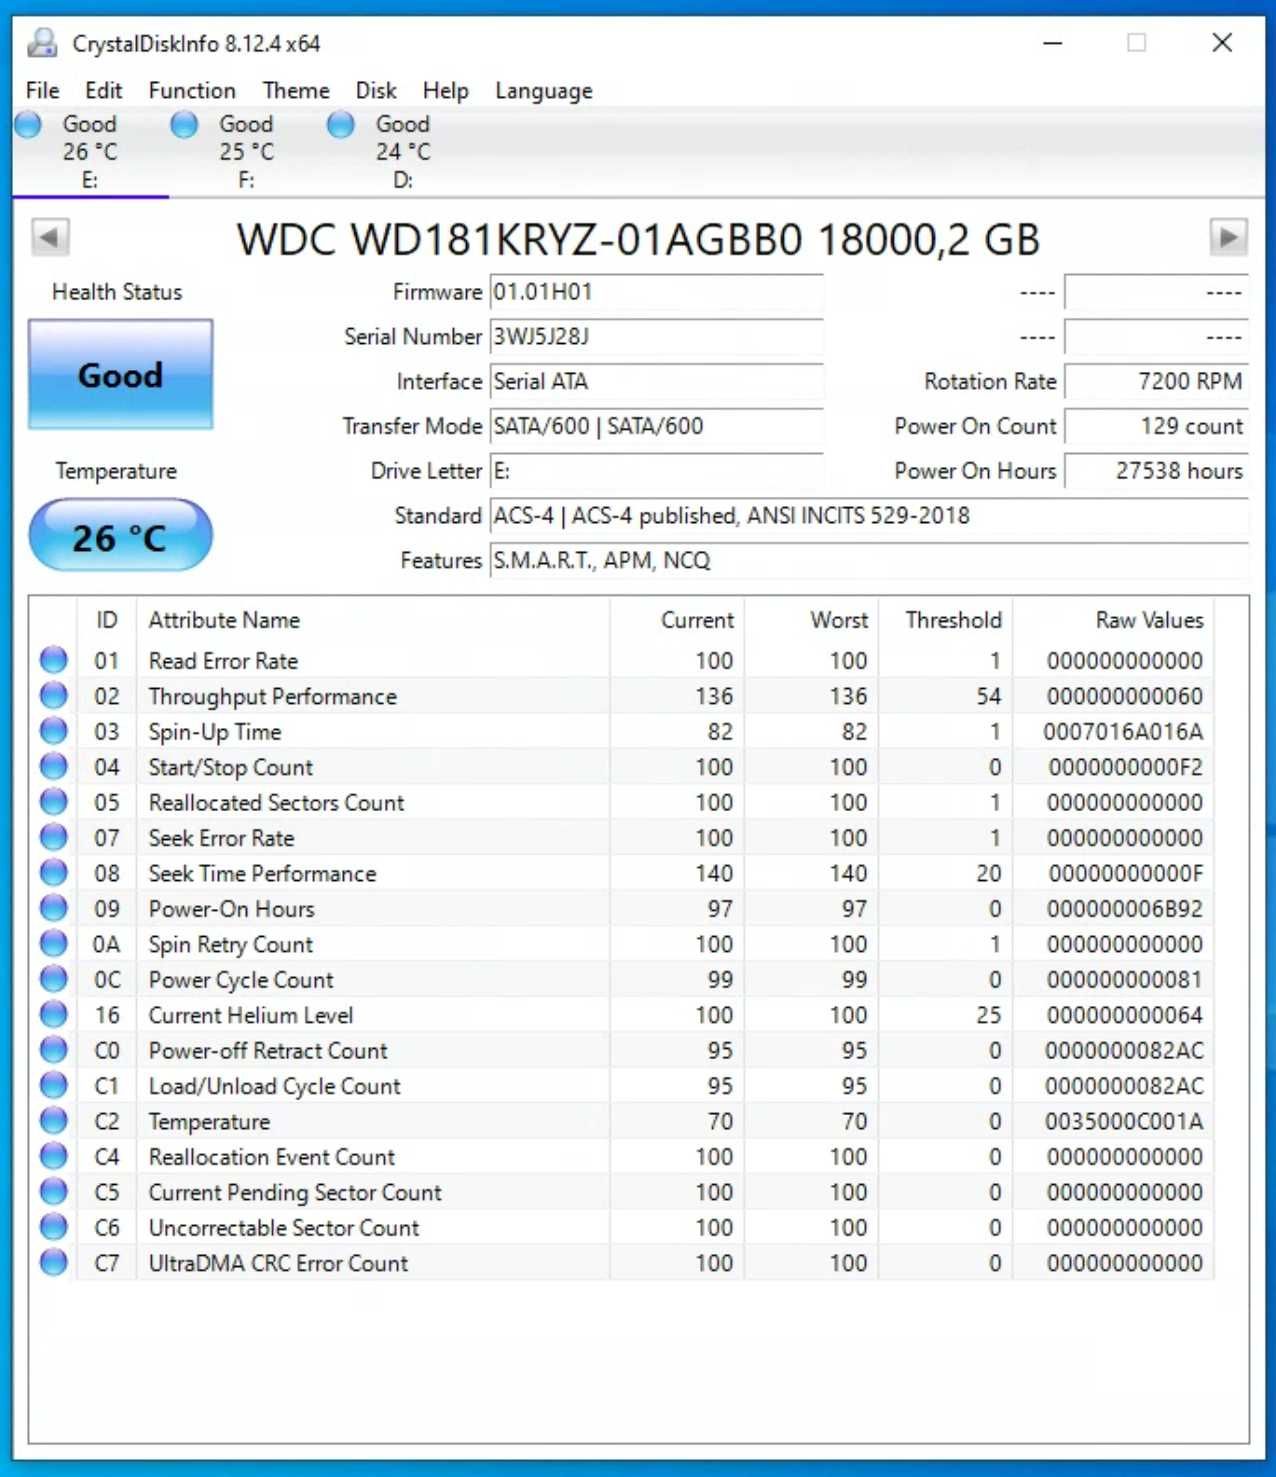1276x1477 pixels.
Task: Click the Standard field ACS-4
Action: tap(868, 516)
